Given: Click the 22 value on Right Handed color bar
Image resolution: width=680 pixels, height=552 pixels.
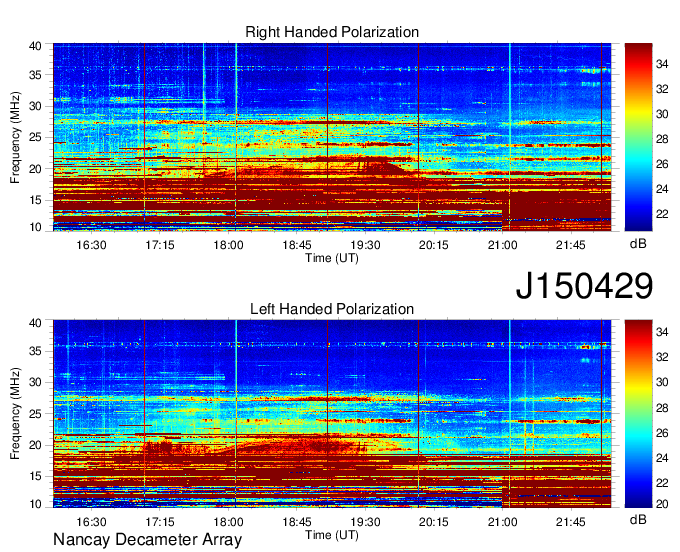Looking at the screenshot, I should click(662, 214).
